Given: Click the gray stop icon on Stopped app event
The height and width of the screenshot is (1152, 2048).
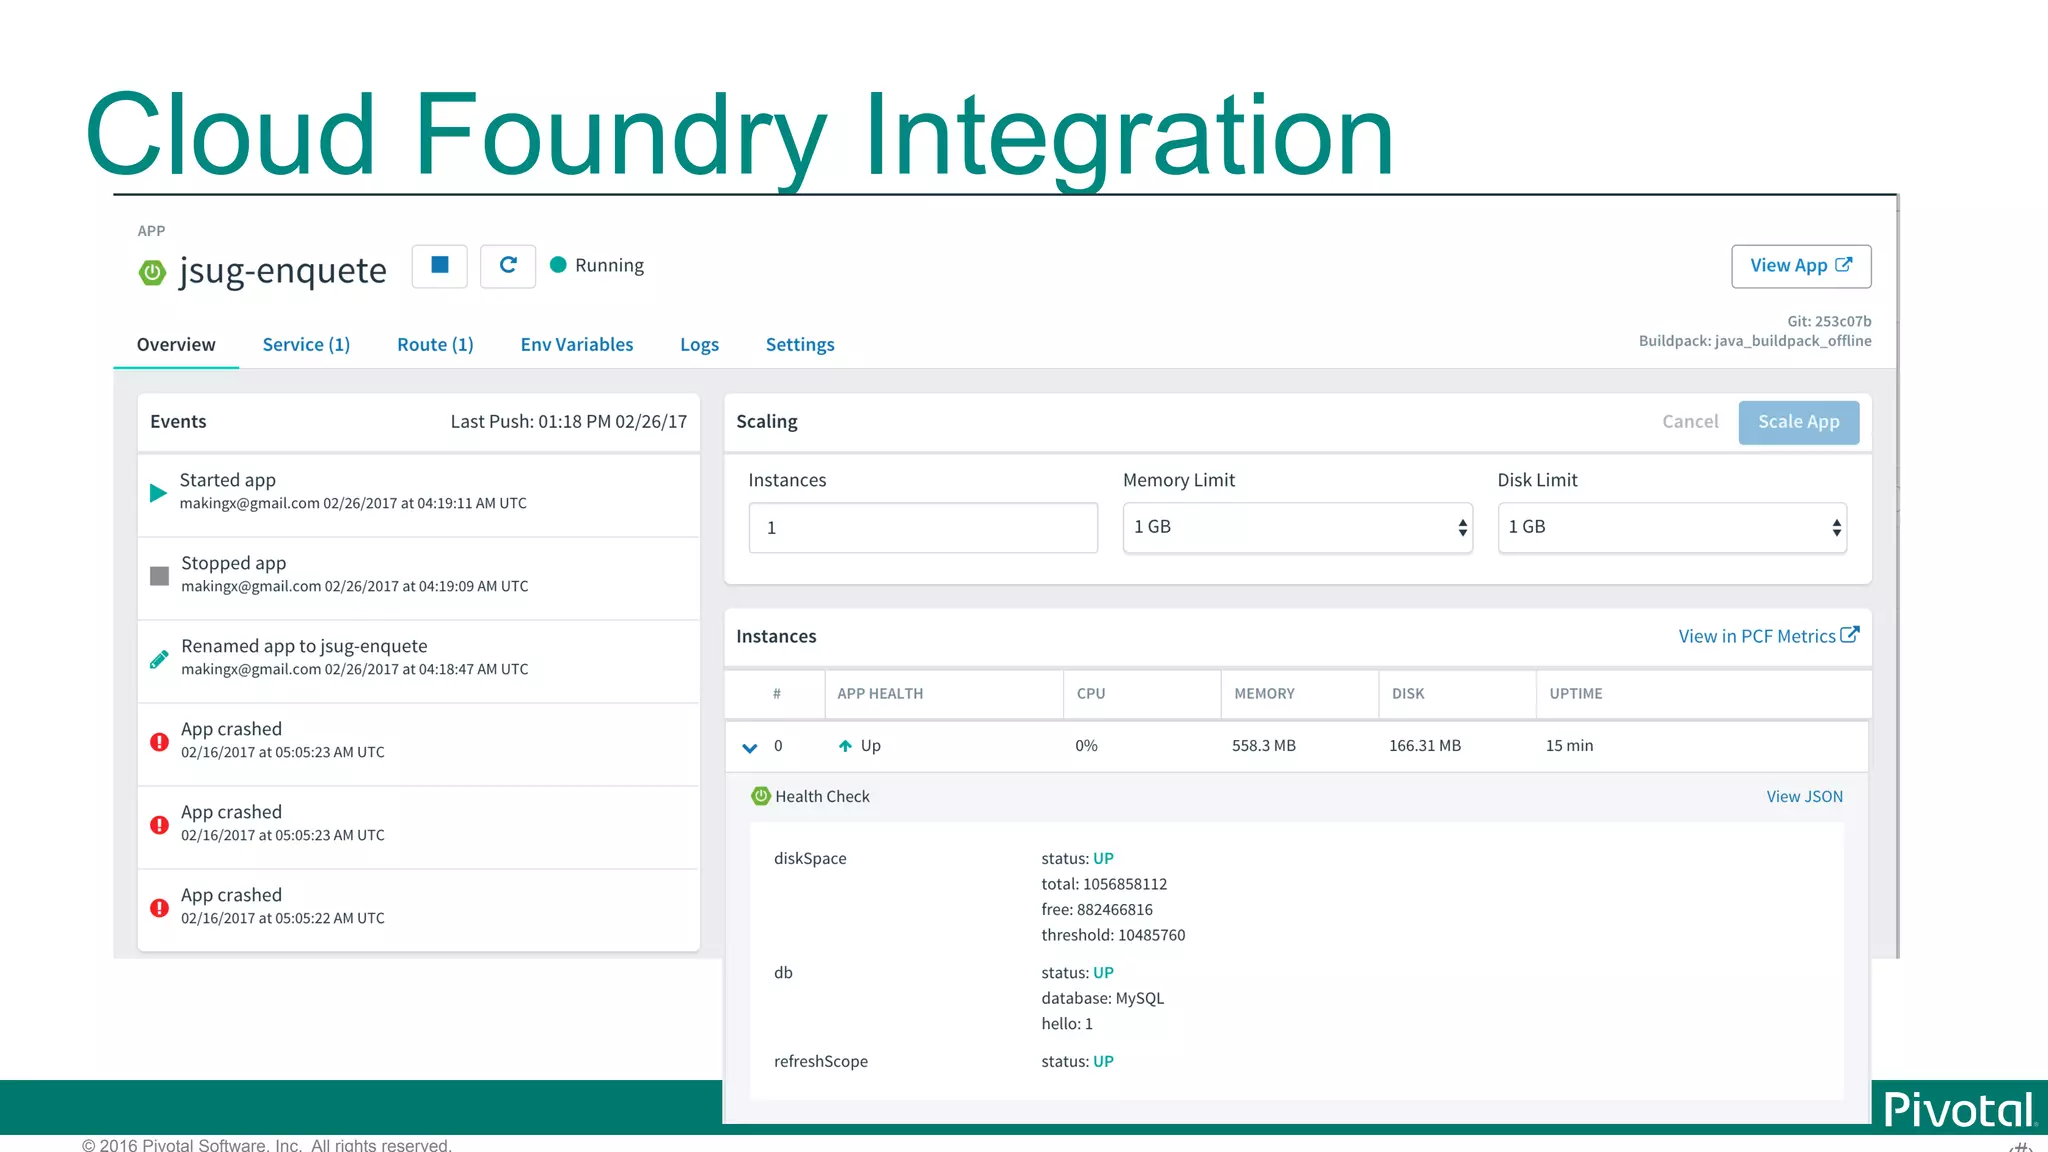Looking at the screenshot, I should click(159, 576).
